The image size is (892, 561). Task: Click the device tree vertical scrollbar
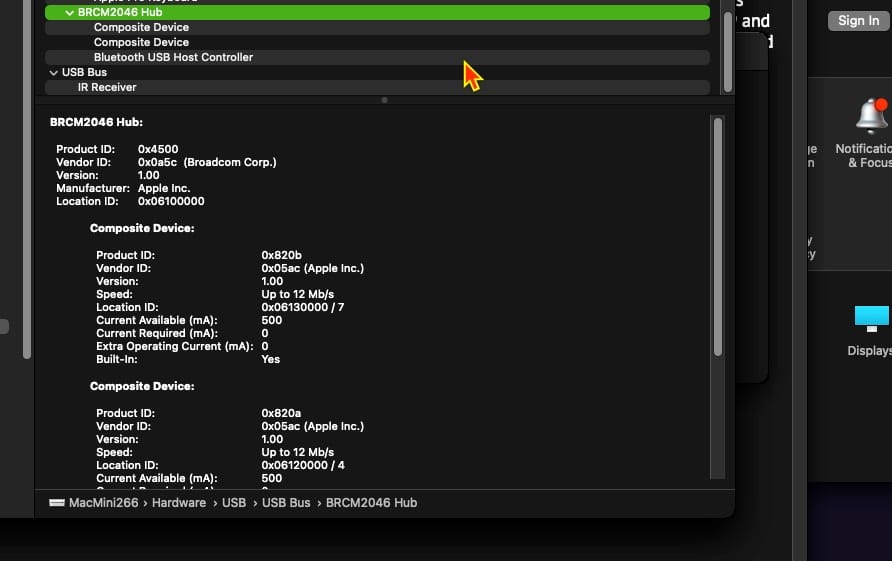728,52
